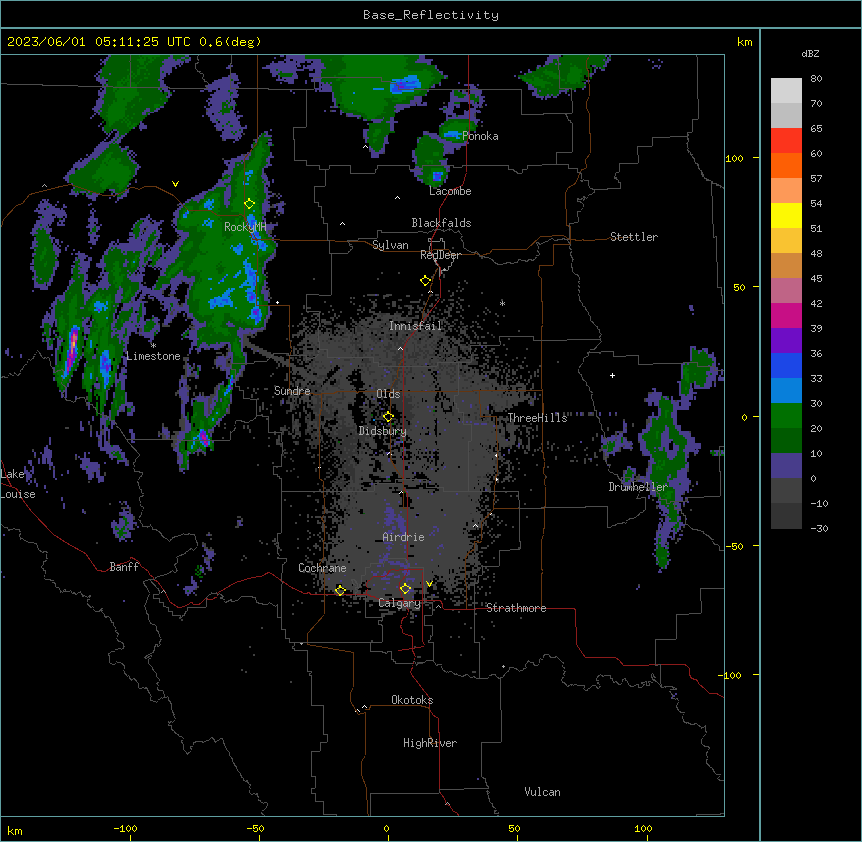Click the 100 tick on right vertical axis
This screenshot has height=842, width=862.
[x=734, y=158]
